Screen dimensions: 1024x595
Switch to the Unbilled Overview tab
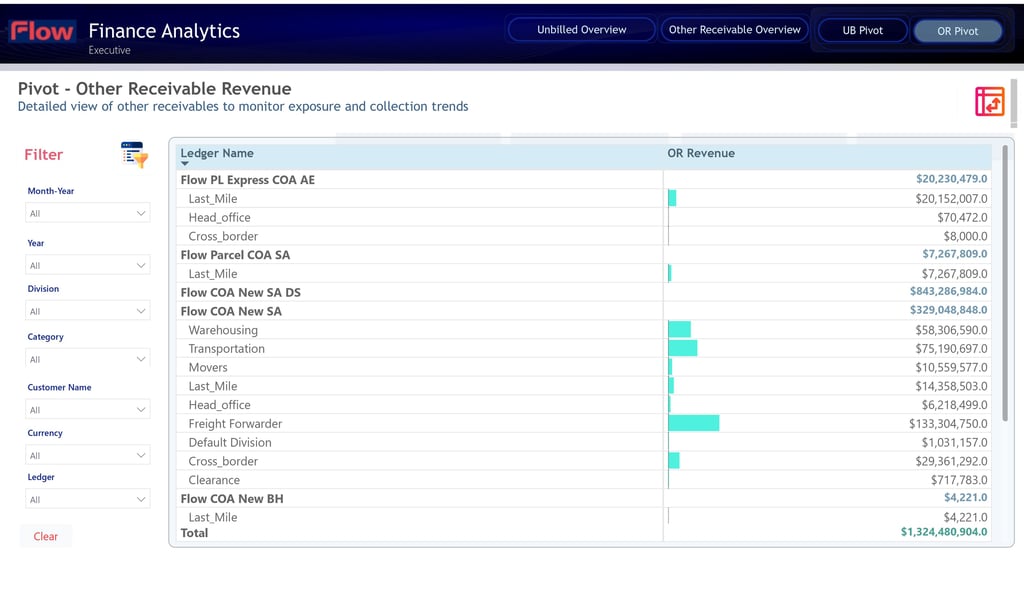[581, 29]
